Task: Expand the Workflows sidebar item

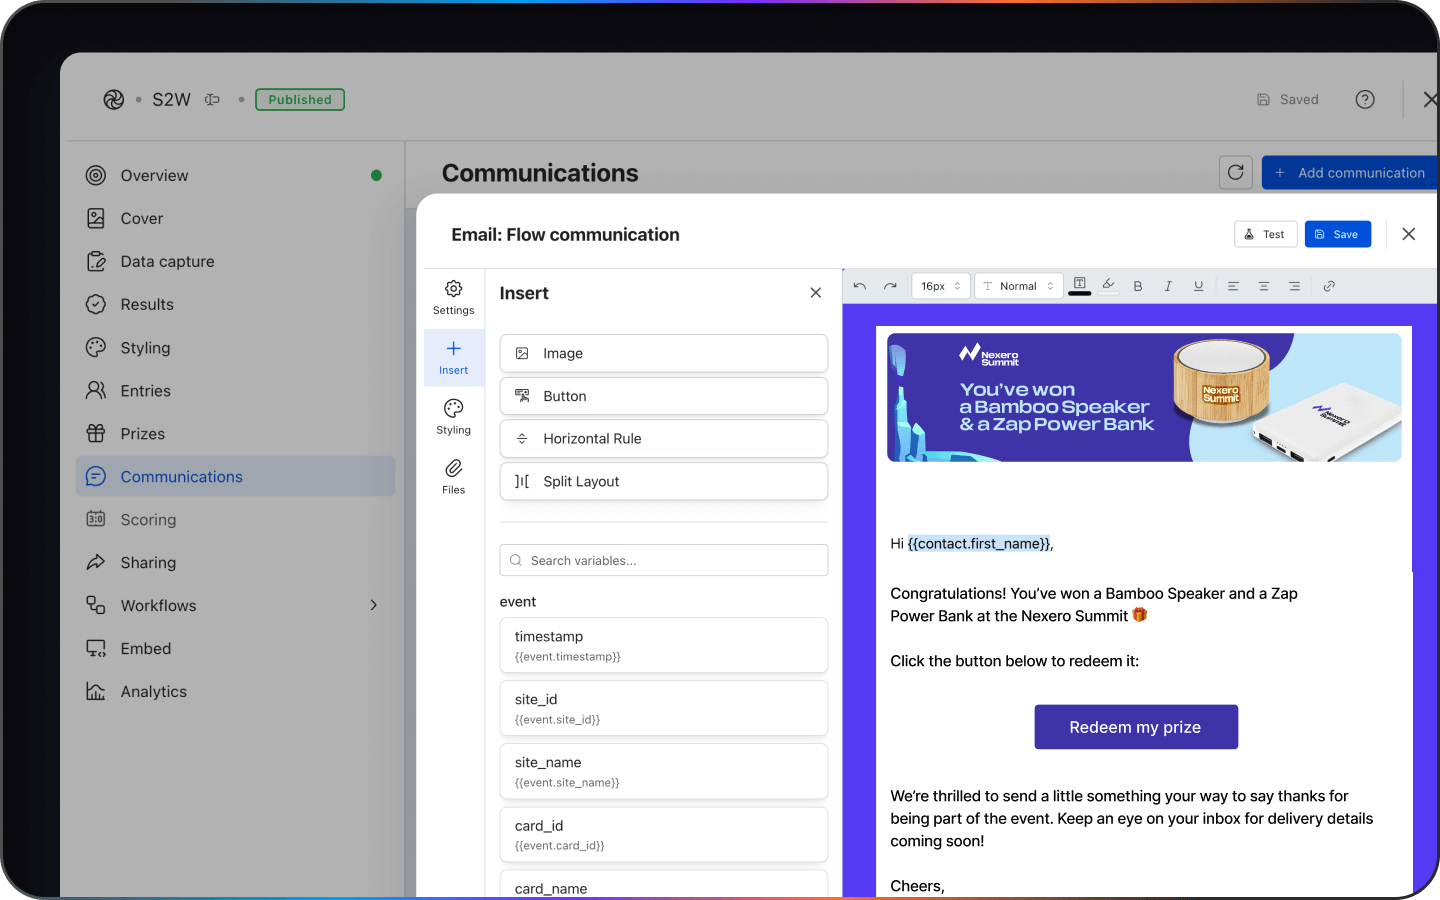Action: coord(373,605)
